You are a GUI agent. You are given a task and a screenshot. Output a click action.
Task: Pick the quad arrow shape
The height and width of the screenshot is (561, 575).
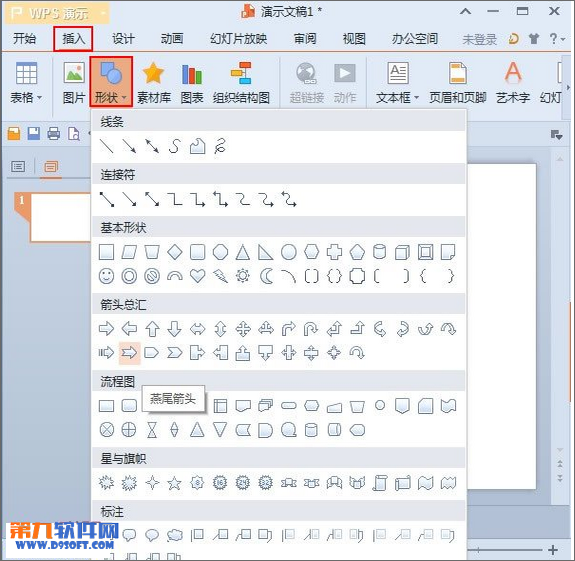tap(243, 329)
